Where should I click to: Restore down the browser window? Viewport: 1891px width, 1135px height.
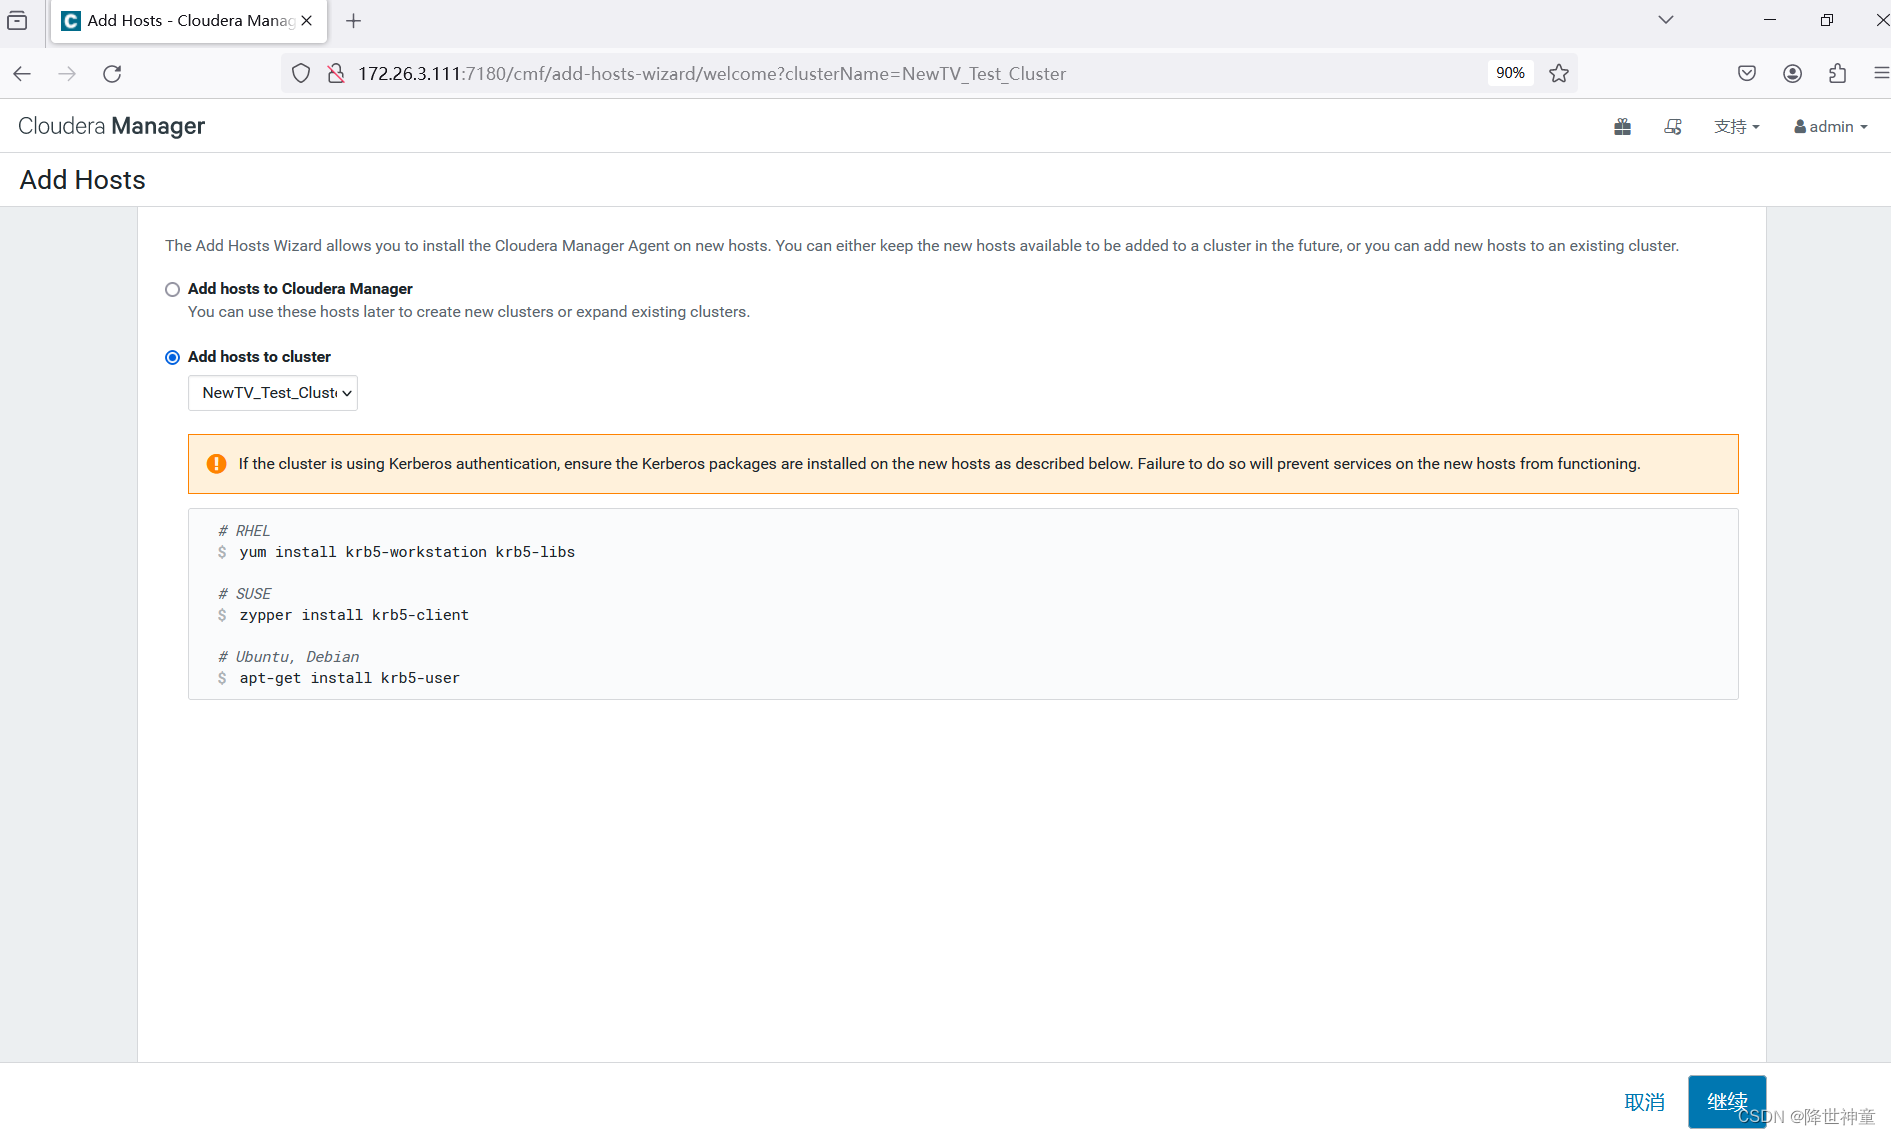(1827, 20)
